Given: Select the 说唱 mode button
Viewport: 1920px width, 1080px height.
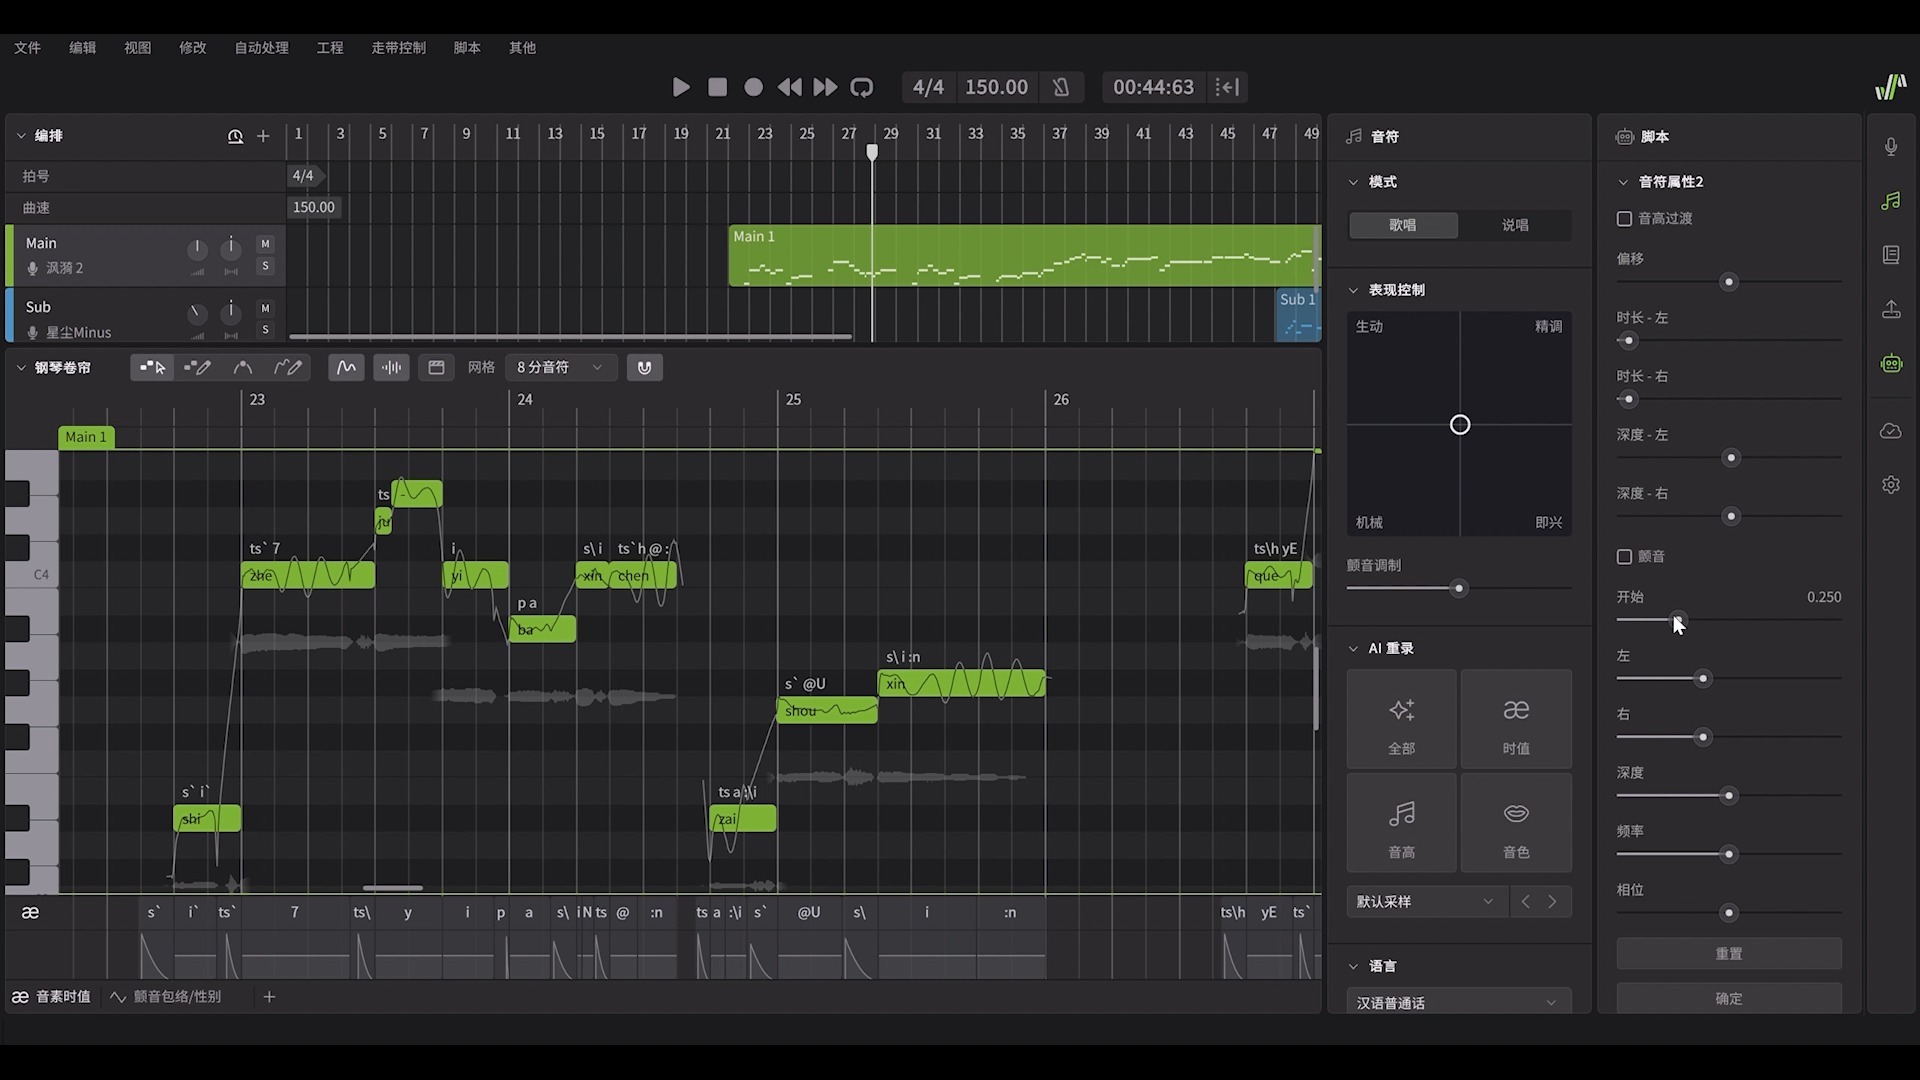Looking at the screenshot, I should click(x=1515, y=225).
